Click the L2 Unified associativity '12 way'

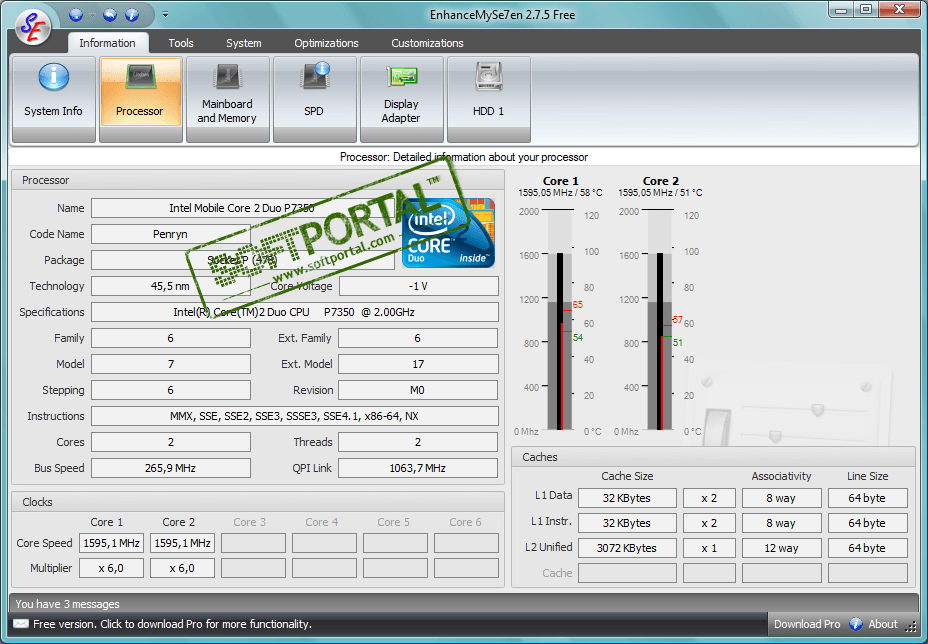click(781, 548)
